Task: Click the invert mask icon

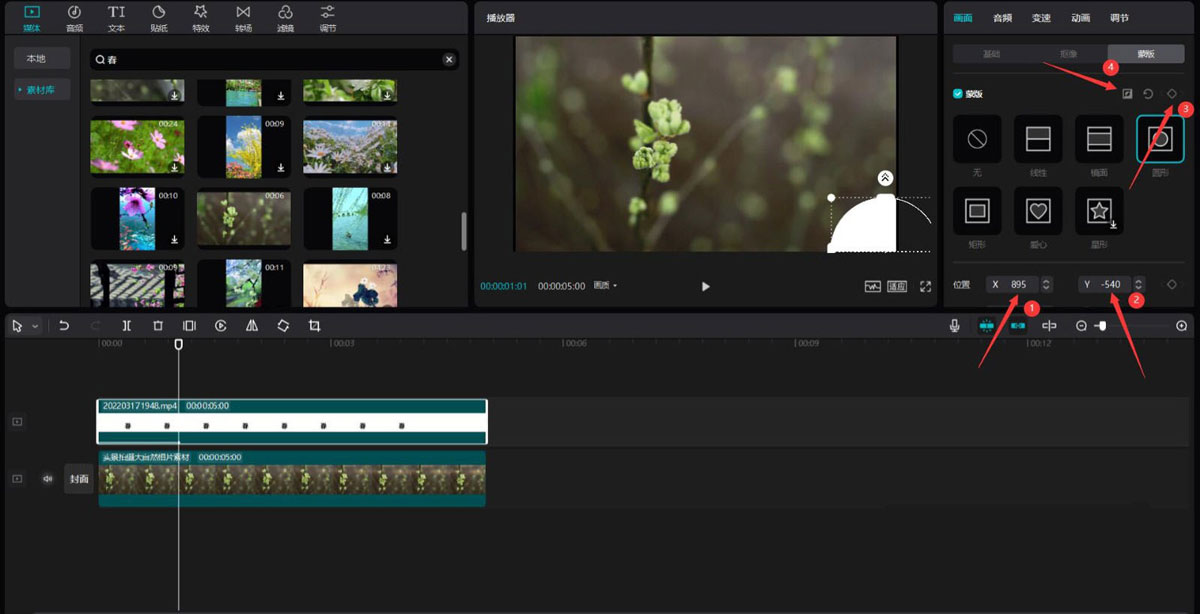Action: coord(1127,94)
